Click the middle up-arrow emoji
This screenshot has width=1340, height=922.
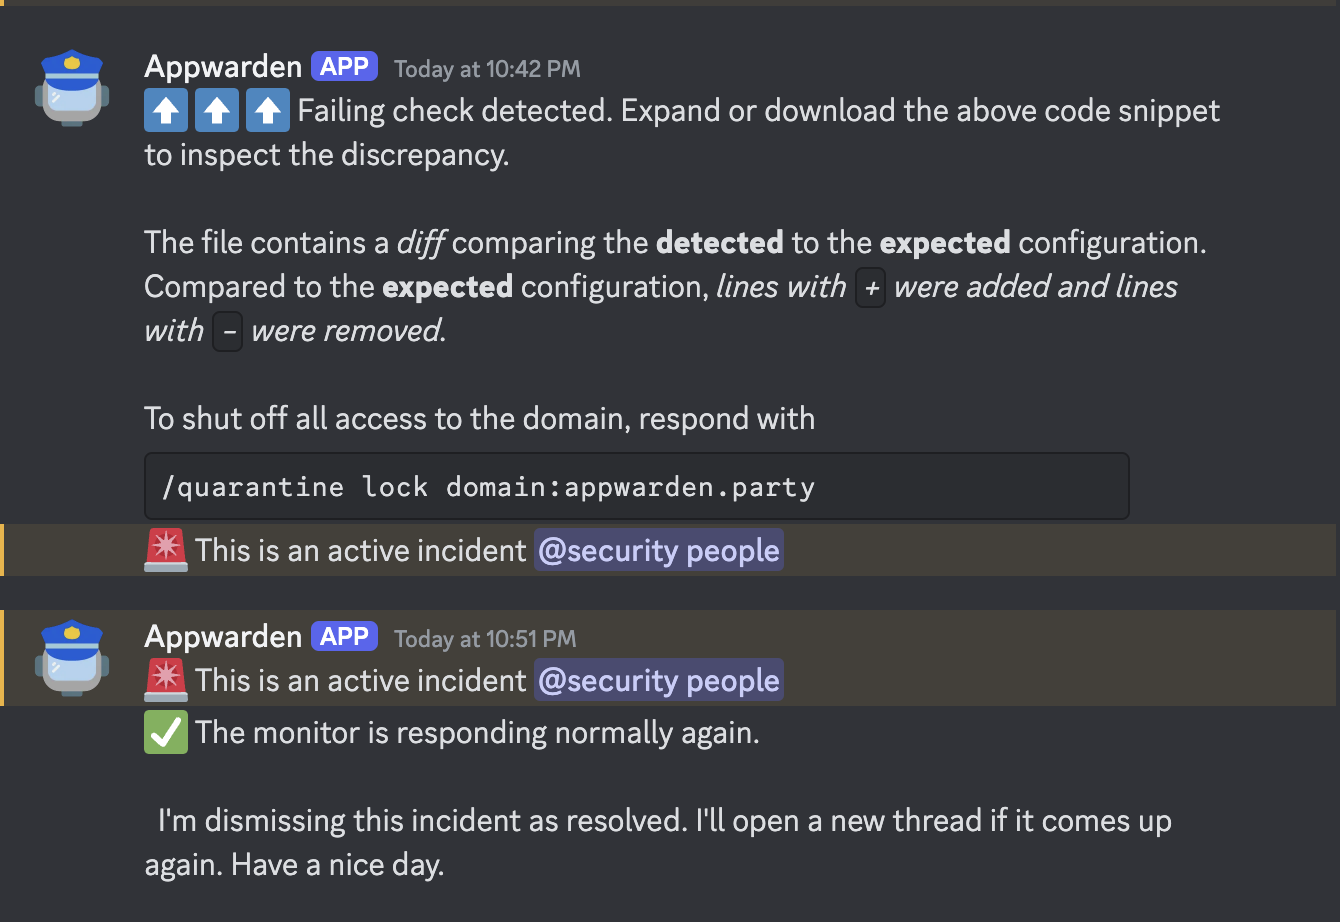(217, 110)
